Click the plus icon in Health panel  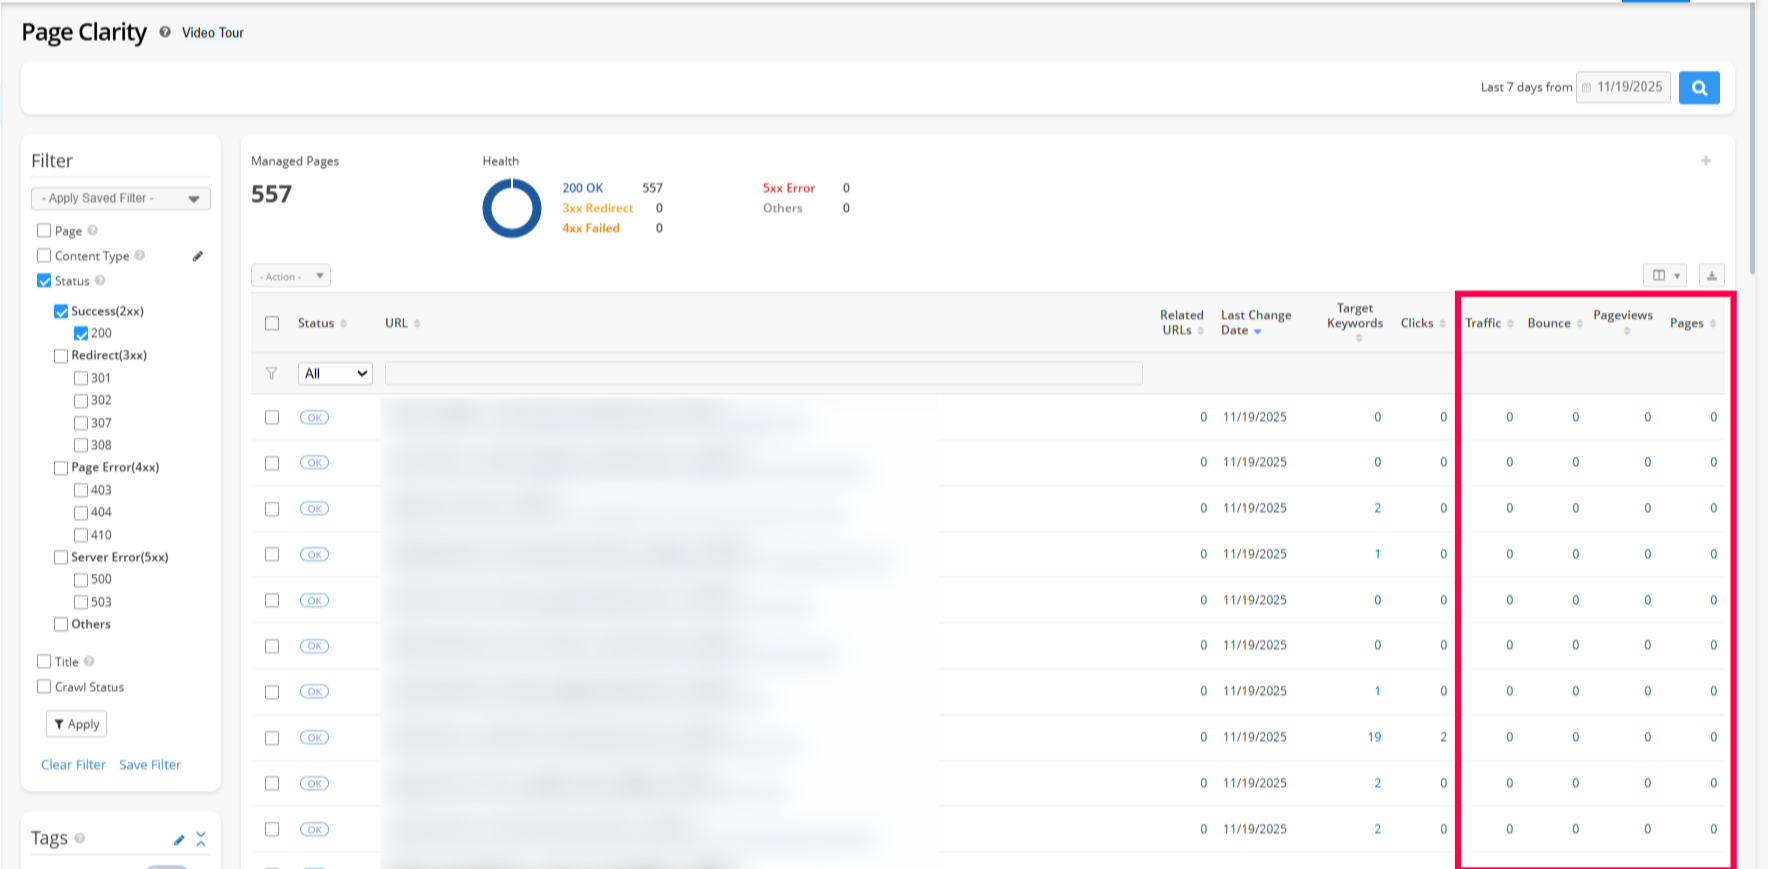tap(1705, 161)
